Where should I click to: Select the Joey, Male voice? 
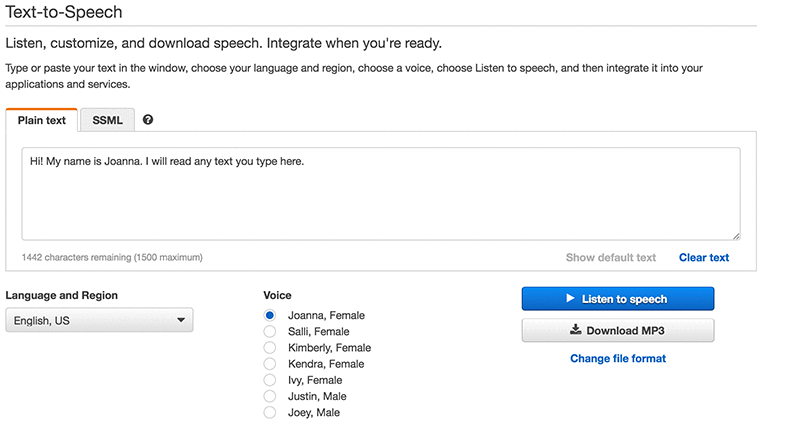(270, 412)
